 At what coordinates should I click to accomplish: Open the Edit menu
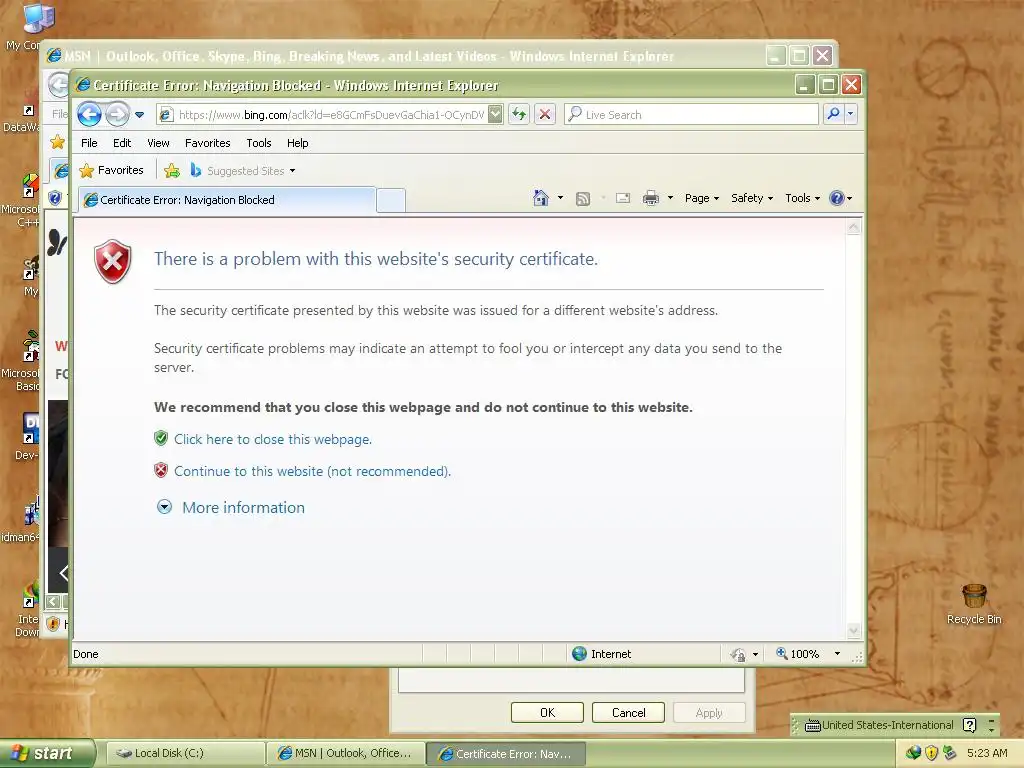click(121, 143)
